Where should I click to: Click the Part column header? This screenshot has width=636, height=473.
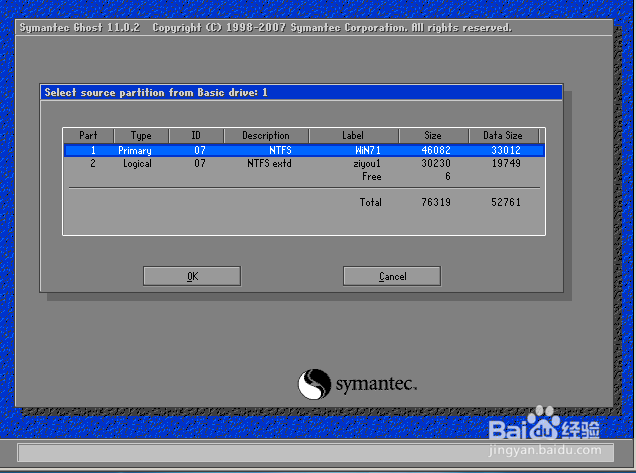click(x=88, y=135)
